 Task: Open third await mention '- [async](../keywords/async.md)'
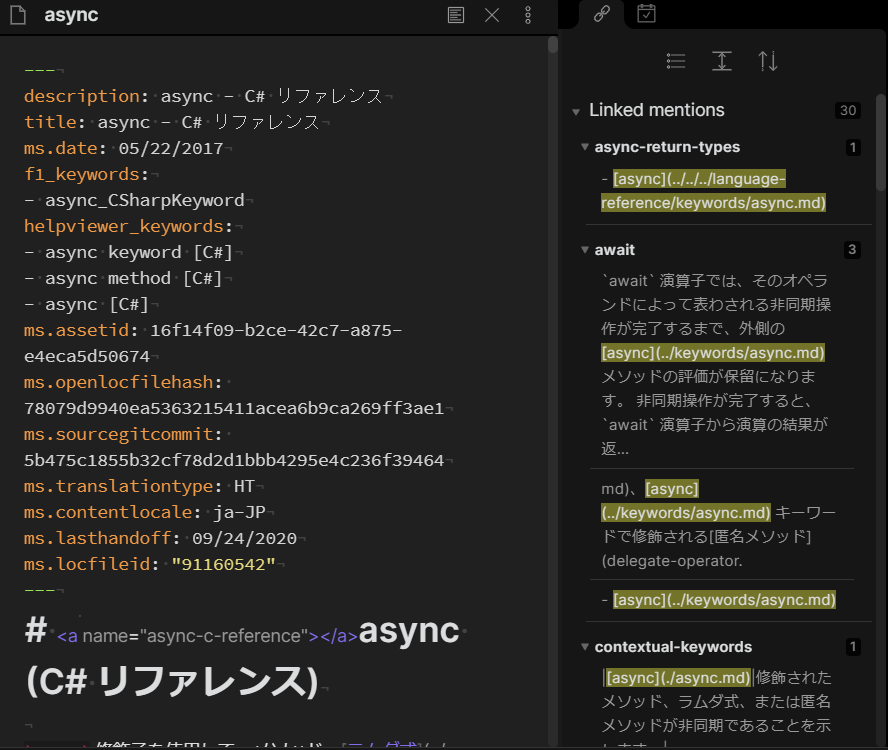click(x=719, y=600)
